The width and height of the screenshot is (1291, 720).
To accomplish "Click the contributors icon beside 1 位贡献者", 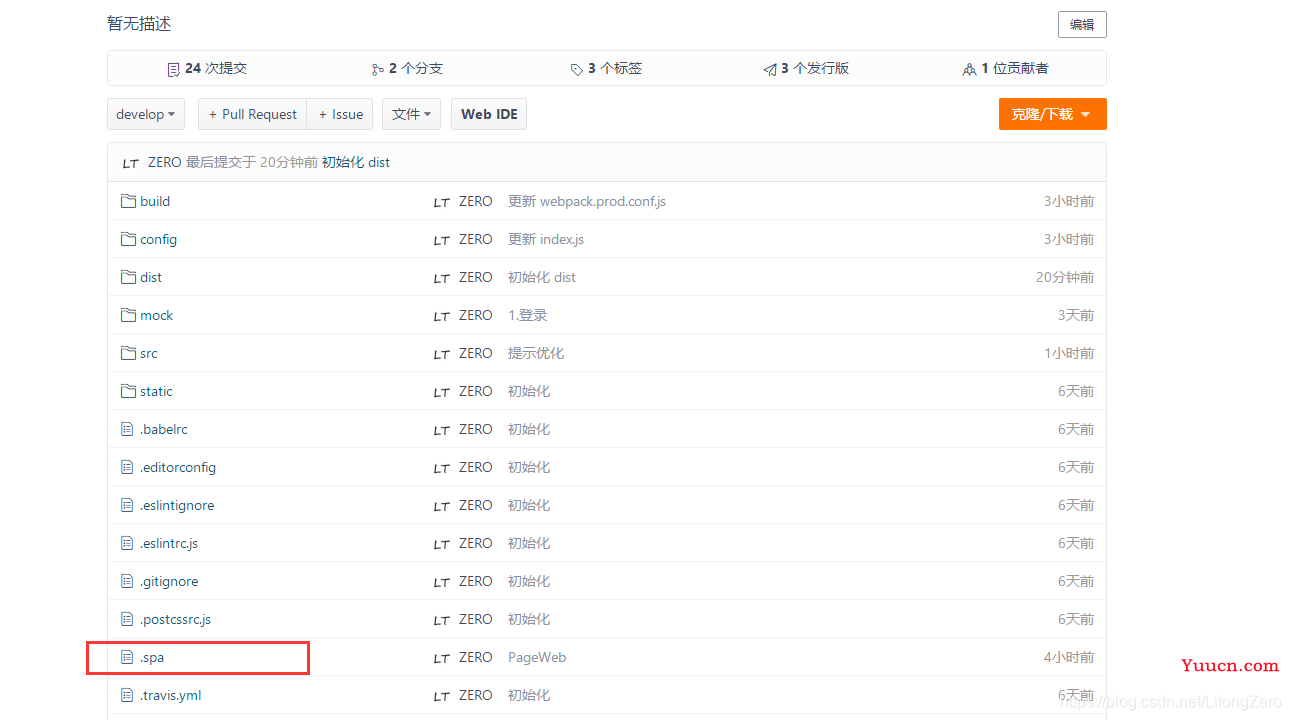I will (969, 69).
